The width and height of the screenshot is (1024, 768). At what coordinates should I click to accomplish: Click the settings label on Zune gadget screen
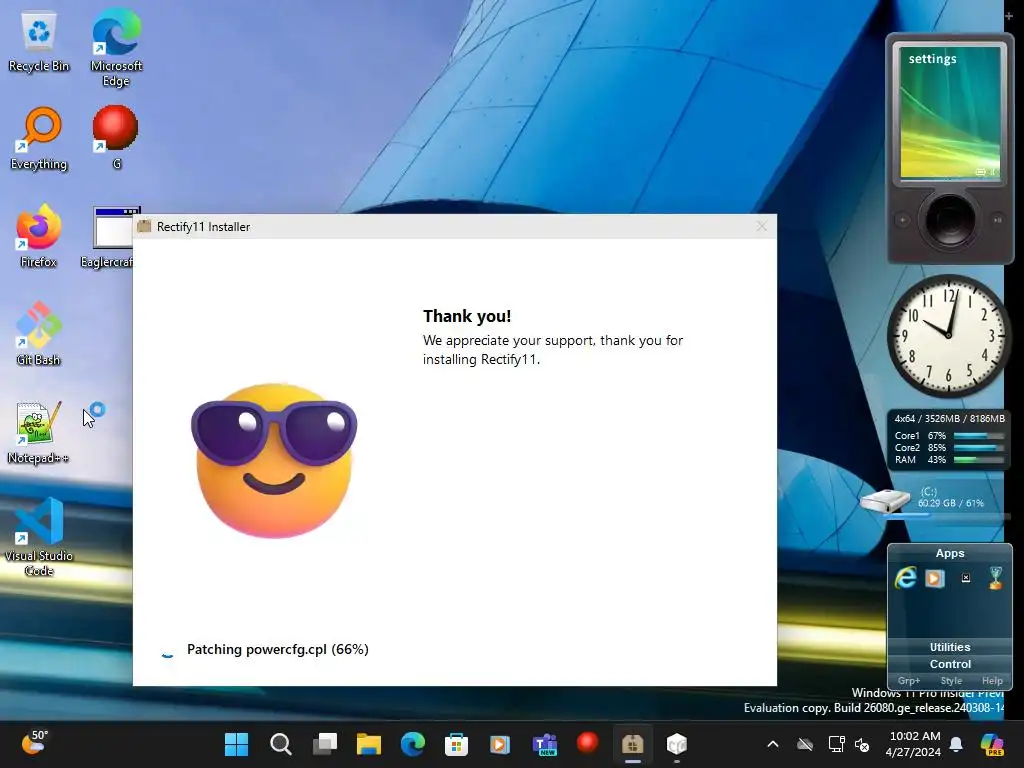933,59
